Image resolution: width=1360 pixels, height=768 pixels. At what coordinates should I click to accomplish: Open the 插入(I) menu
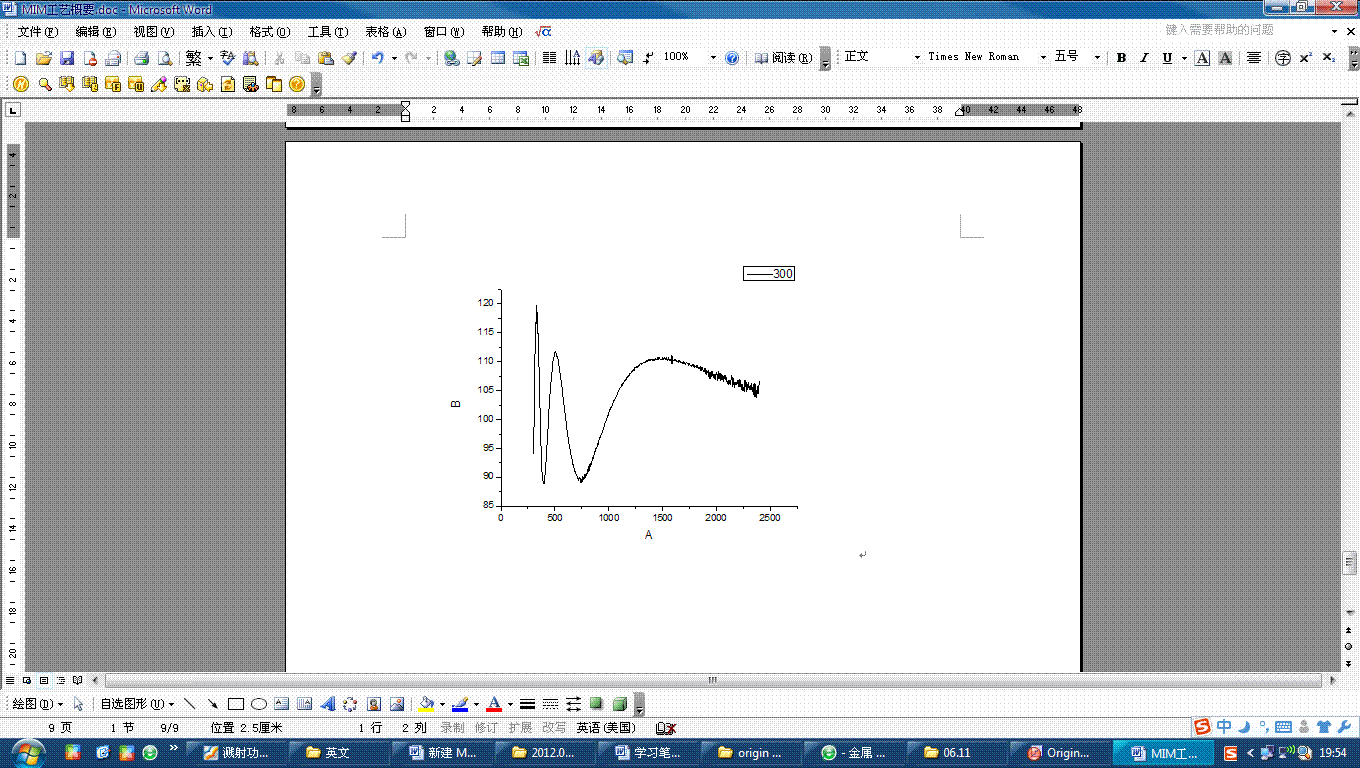pos(211,32)
